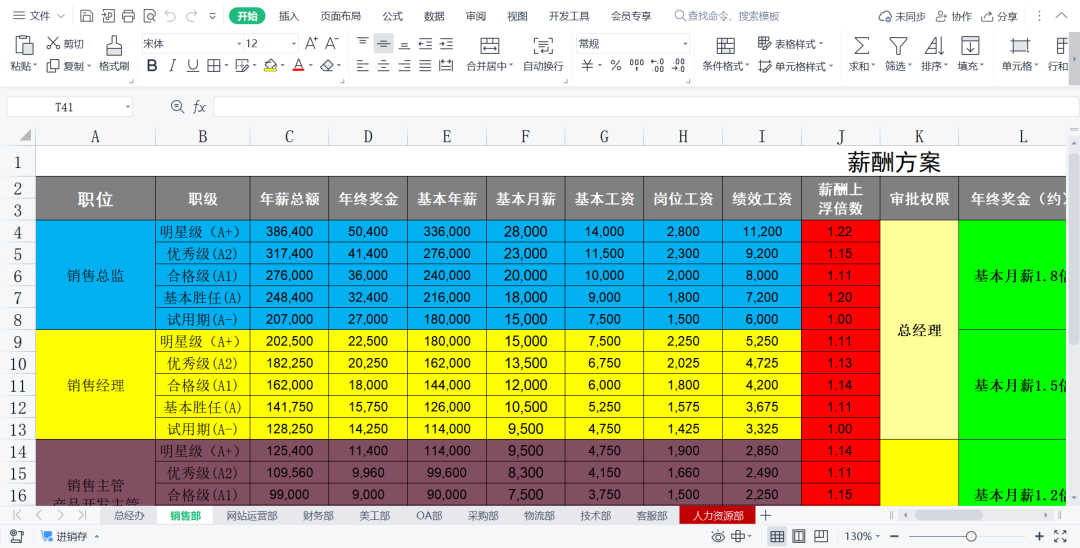Click the AutoSum (求和) sigma icon

pos(860,45)
